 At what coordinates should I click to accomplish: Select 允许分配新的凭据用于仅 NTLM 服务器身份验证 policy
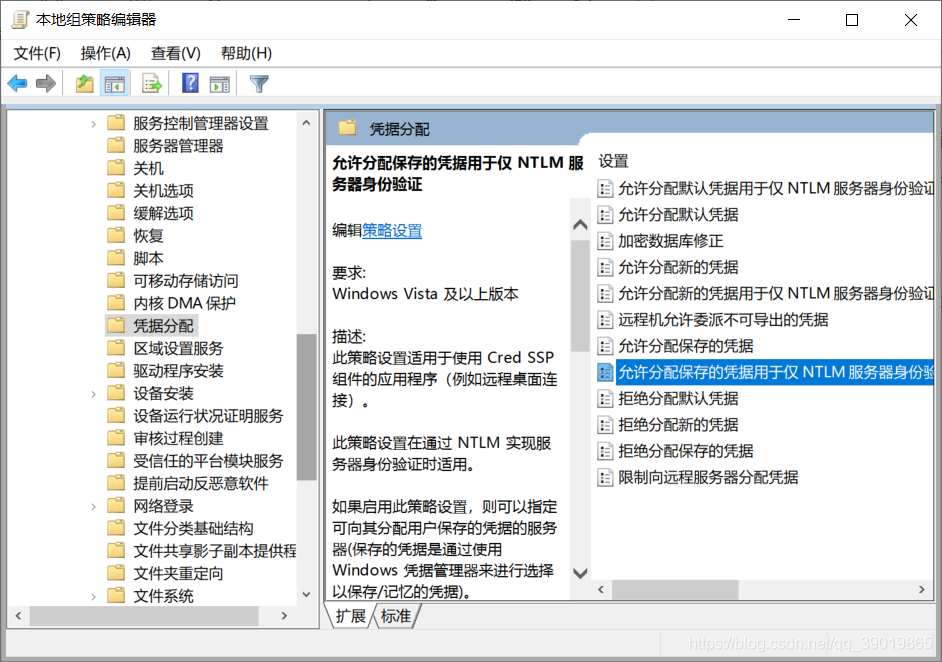coord(766,294)
